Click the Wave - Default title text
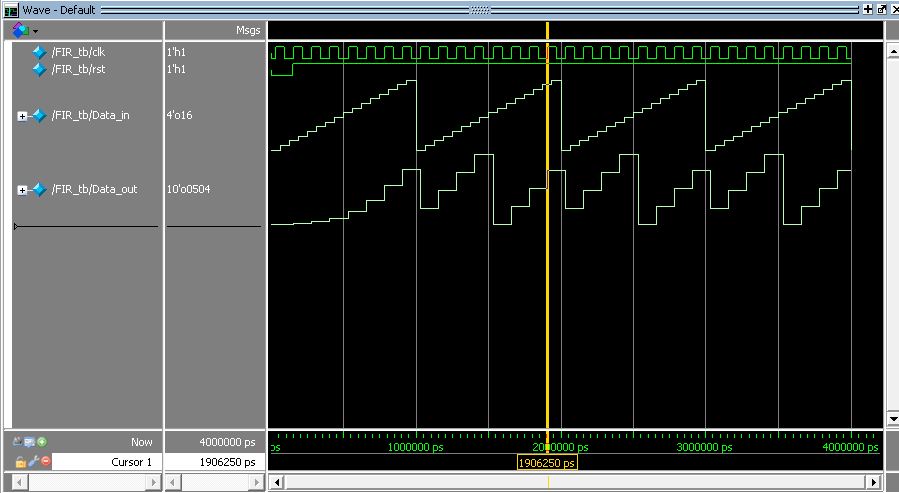 pos(58,10)
